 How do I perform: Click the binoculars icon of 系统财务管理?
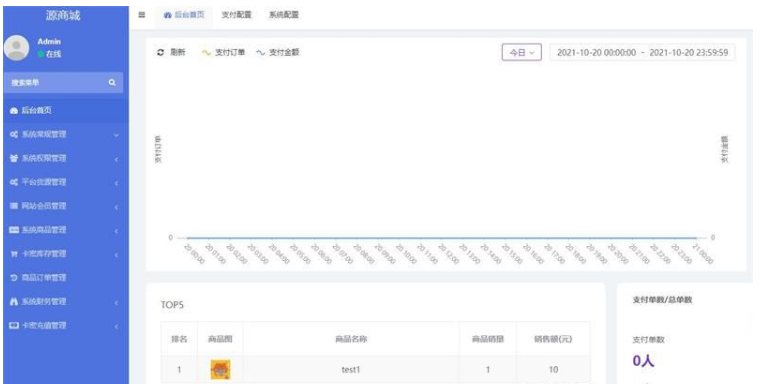(14, 301)
